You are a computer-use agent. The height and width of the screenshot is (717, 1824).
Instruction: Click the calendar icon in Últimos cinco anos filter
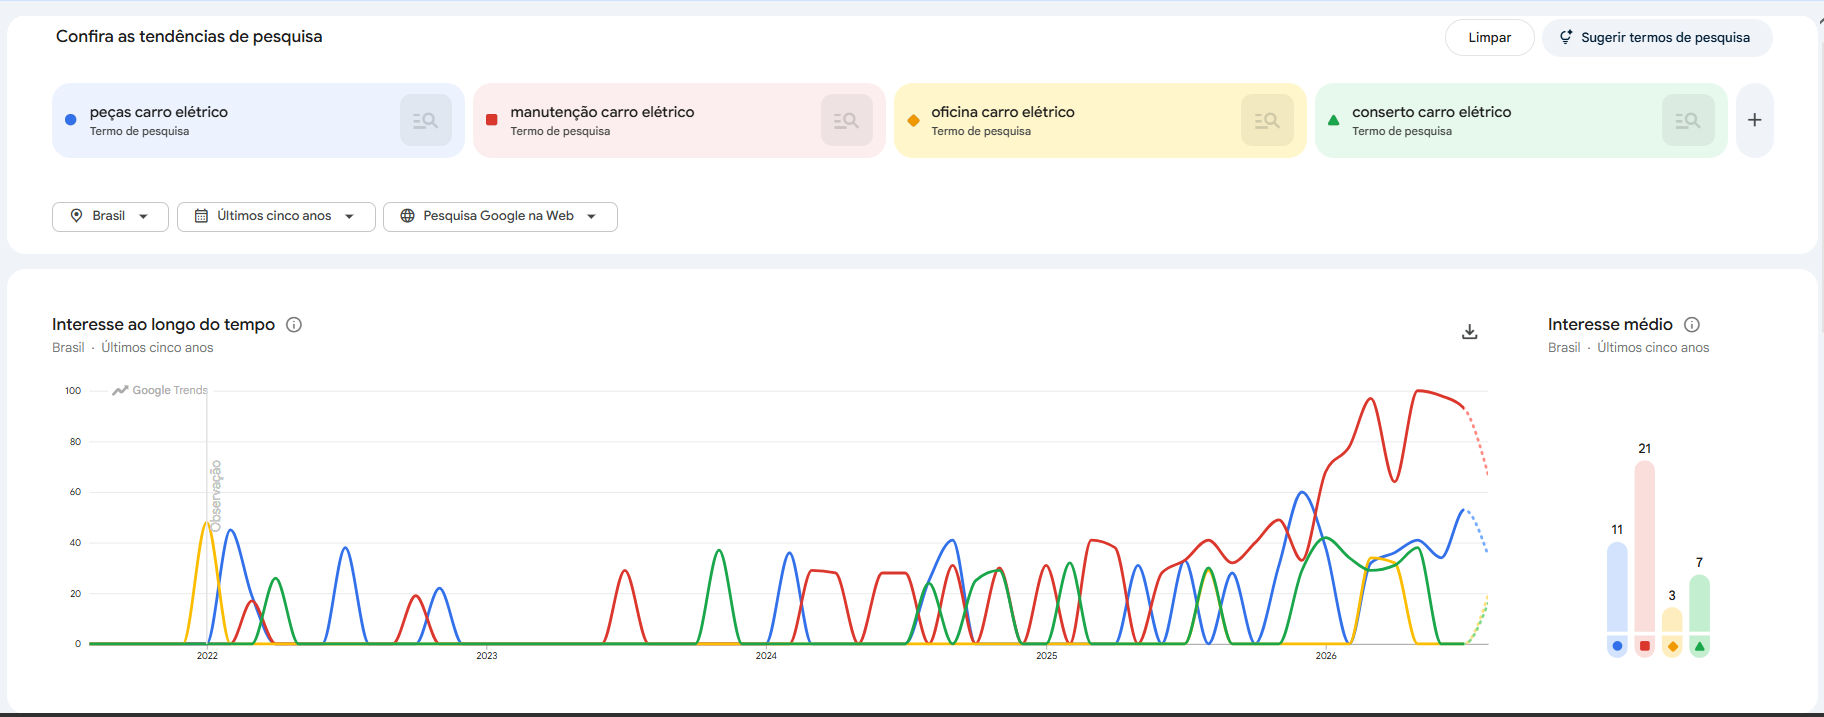click(201, 216)
